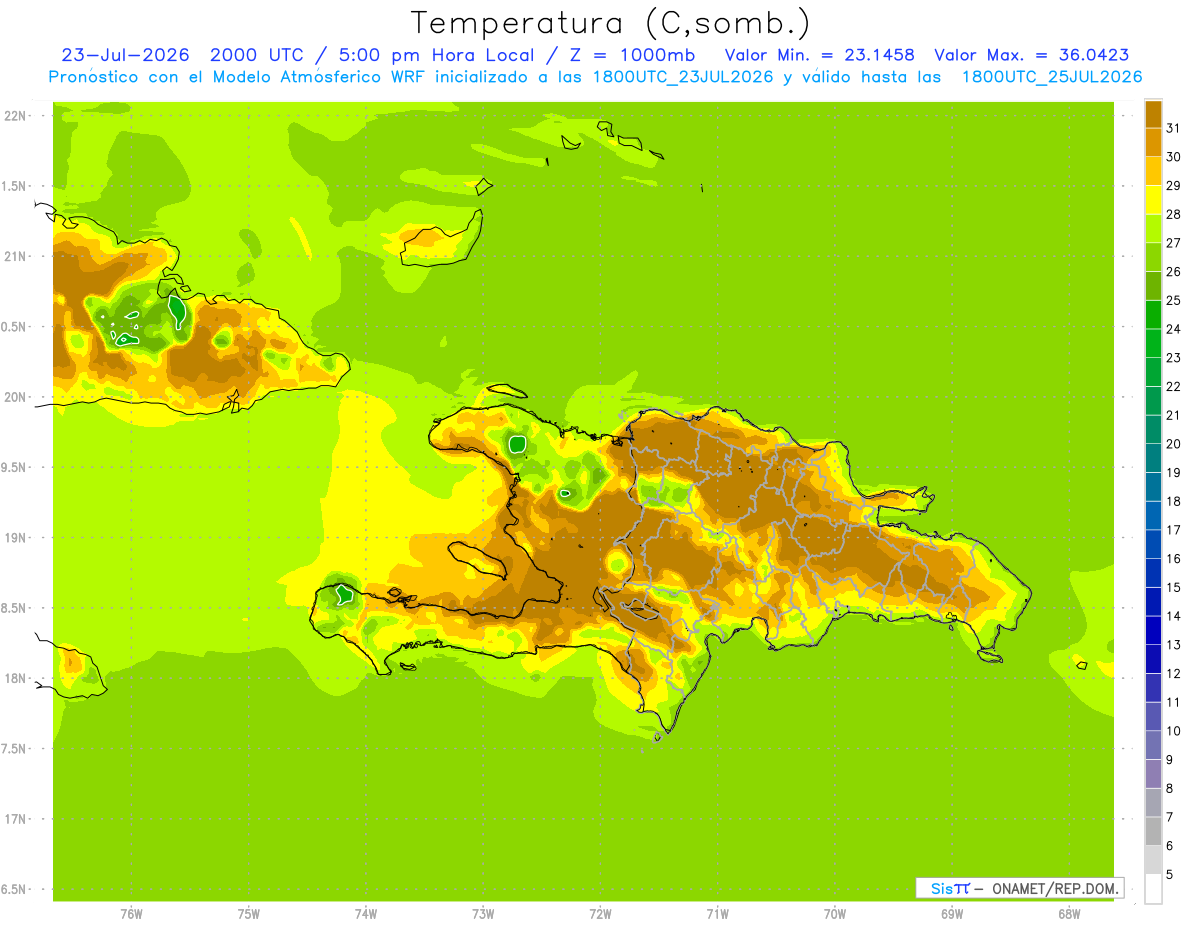Click "5:00 pm Hora Local" text

(x=438, y=55)
